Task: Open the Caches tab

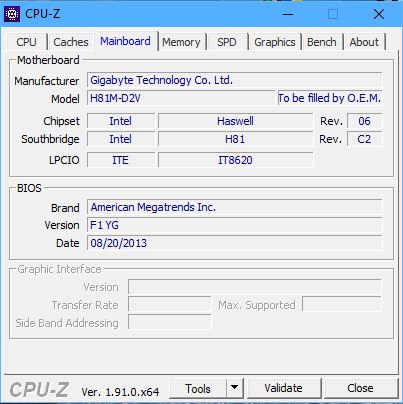Action: (x=71, y=42)
